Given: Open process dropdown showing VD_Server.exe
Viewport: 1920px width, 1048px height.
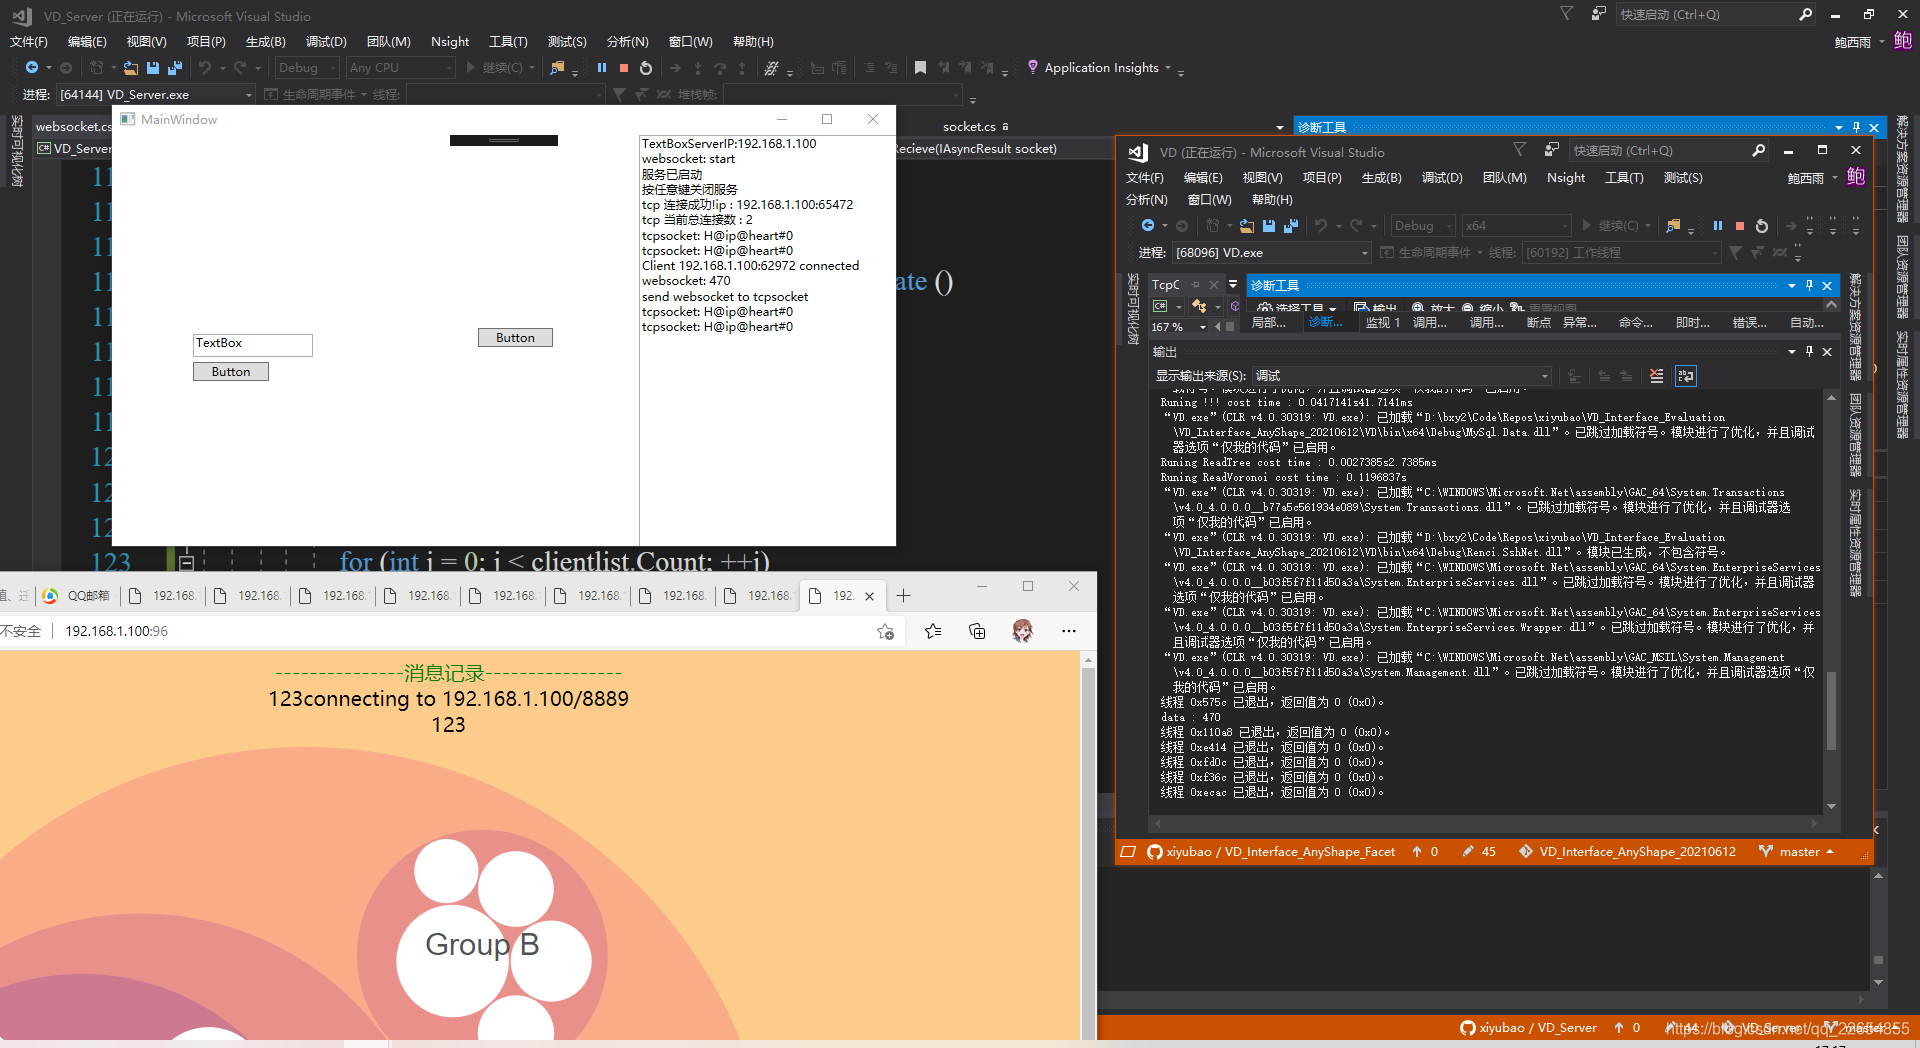Looking at the screenshot, I should [x=155, y=94].
